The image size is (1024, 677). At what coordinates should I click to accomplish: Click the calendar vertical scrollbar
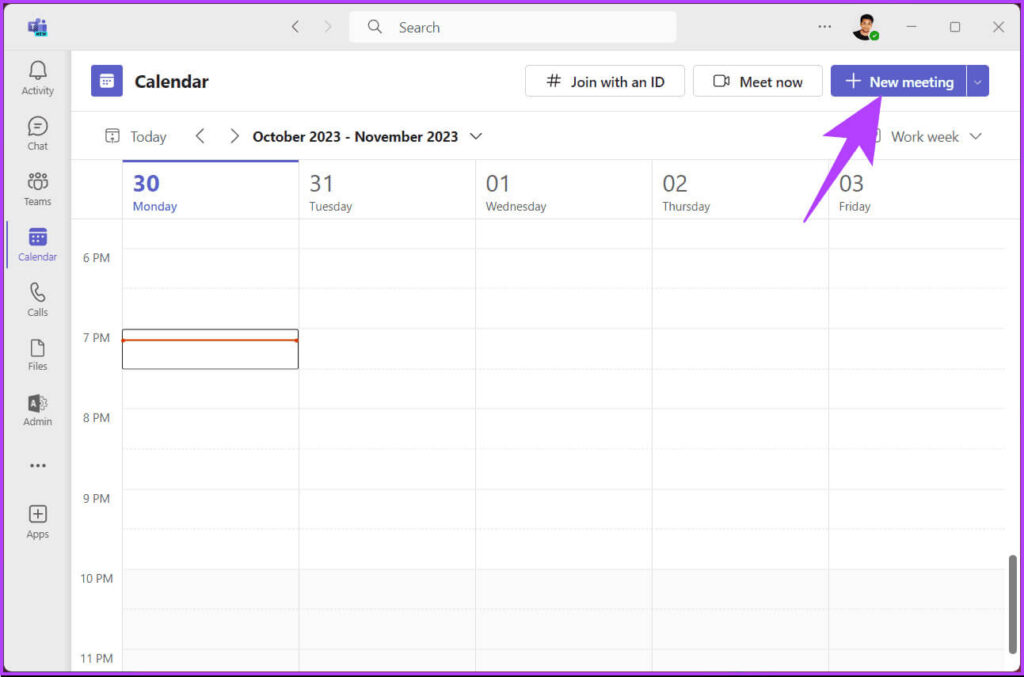(x=1012, y=604)
